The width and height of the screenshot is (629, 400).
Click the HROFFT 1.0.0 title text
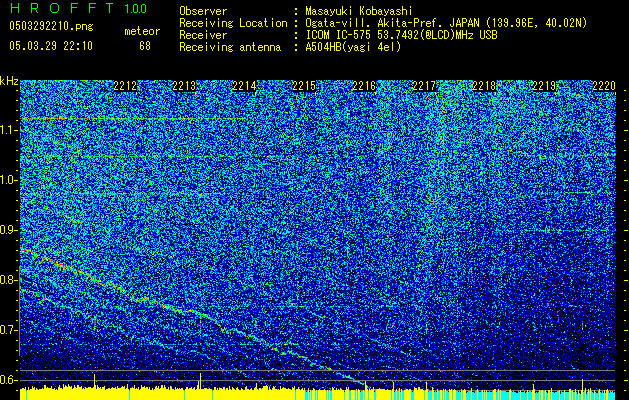78,8
